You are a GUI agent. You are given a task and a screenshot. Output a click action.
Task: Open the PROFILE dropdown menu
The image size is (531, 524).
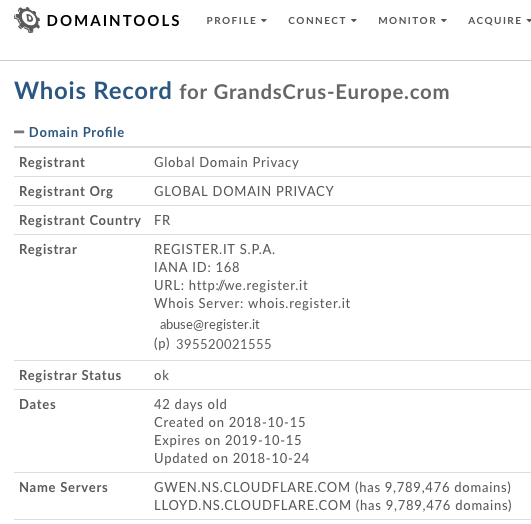pos(237,21)
